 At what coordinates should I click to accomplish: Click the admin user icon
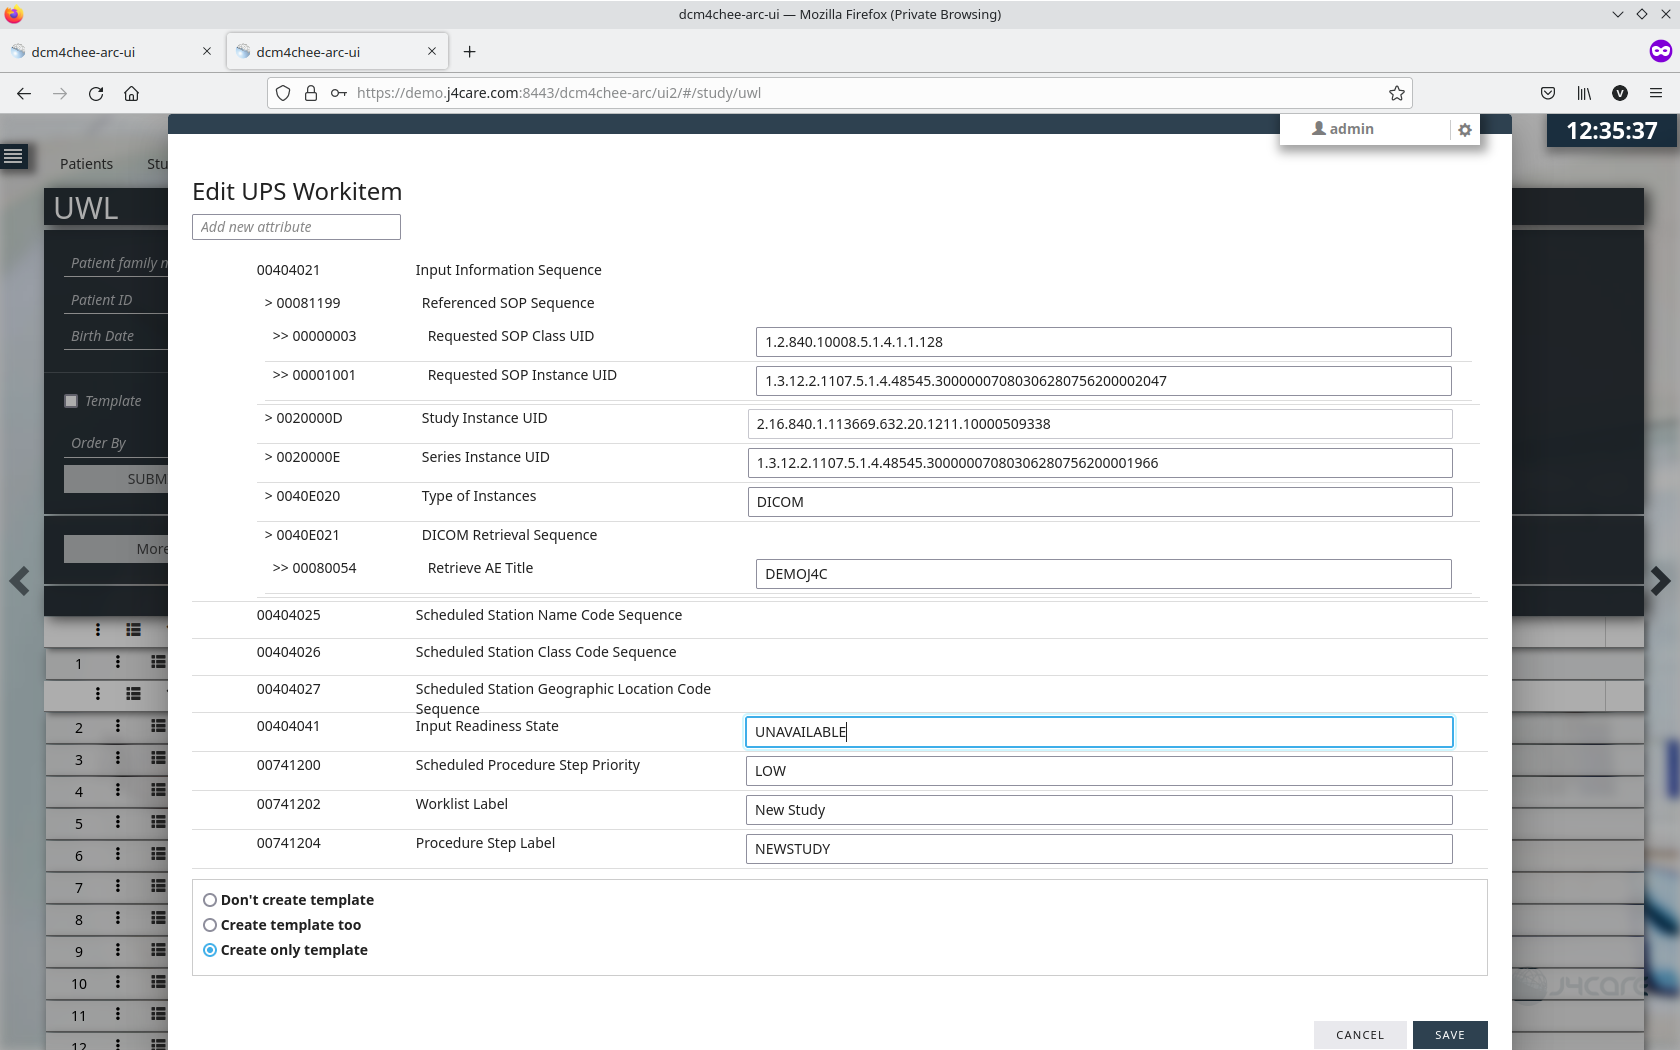click(1319, 128)
